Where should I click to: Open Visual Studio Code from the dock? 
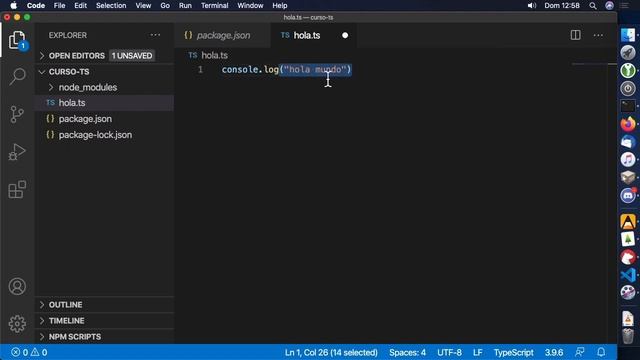pyautogui.click(x=628, y=275)
